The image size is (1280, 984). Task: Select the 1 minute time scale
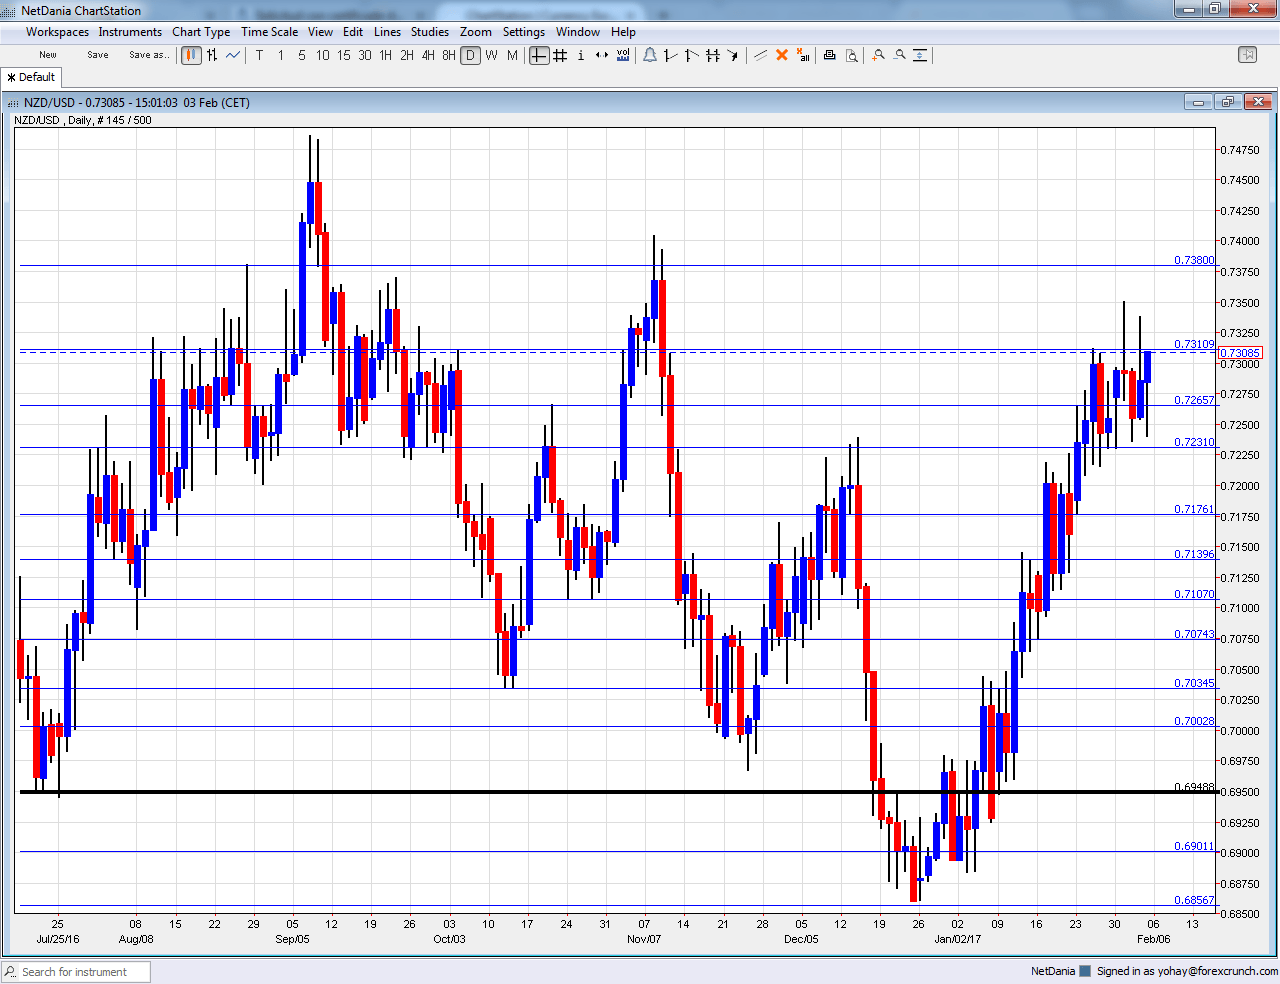click(281, 55)
